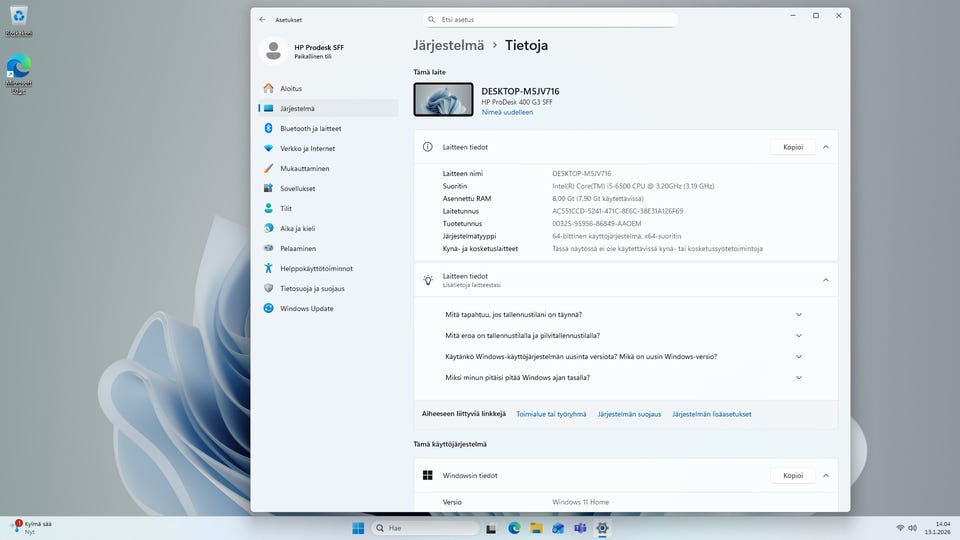The image size is (960, 540).
Task: Open Mukauttaminen personalization section
Action: point(304,168)
